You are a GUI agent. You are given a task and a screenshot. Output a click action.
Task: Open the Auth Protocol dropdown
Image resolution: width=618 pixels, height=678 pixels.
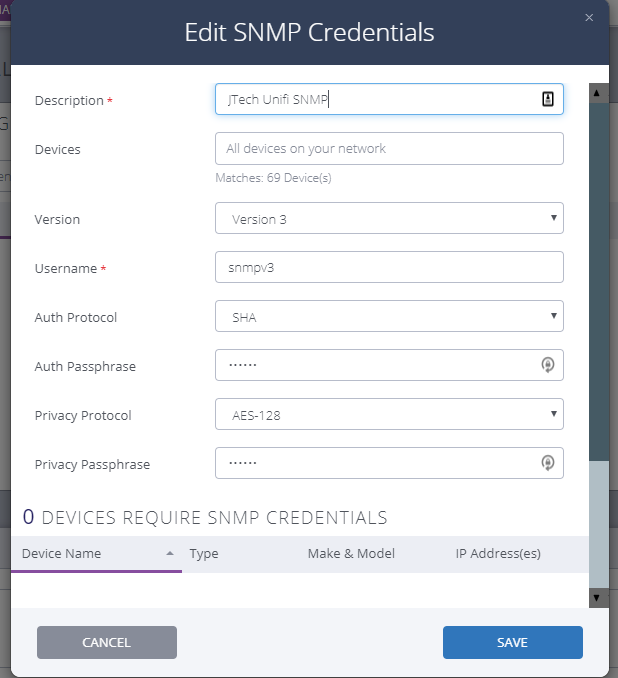pos(389,316)
